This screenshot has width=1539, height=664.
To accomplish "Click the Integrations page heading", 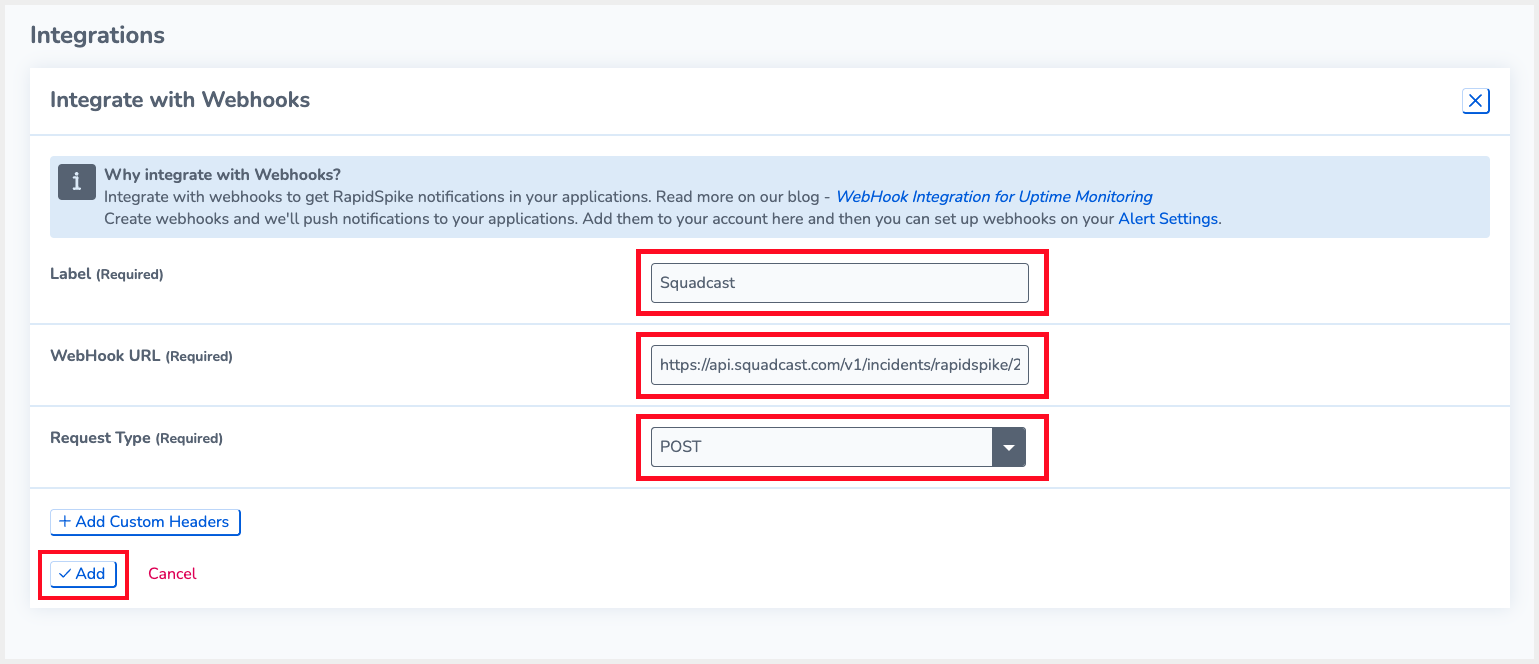I will pyautogui.click(x=97, y=35).
